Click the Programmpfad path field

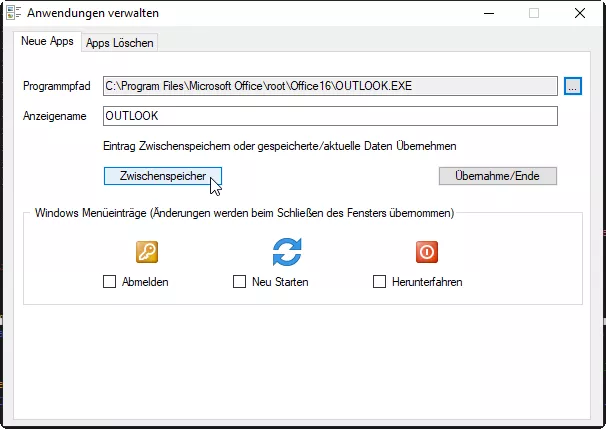click(x=330, y=87)
